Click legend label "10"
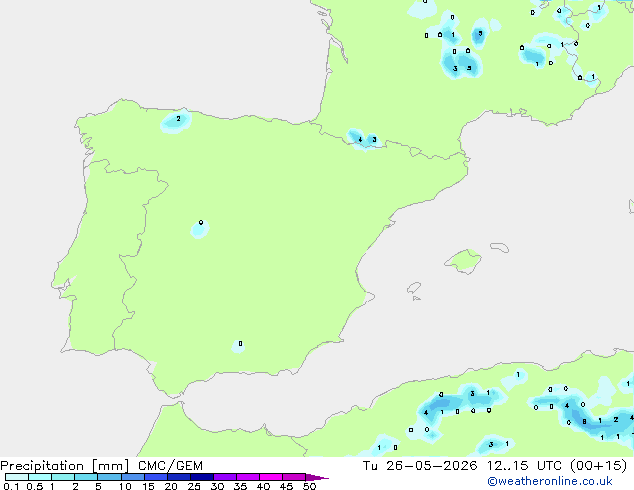Image resolution: width=634 pixels, height=490 pixels. [125, 486]
